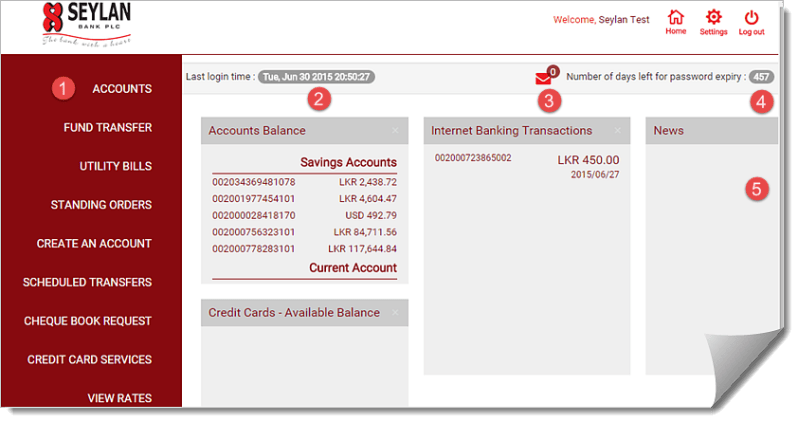Click balance LKR 117,644.84
The image size is (798, 422).
pyautogui.click(x=362, y=249)
